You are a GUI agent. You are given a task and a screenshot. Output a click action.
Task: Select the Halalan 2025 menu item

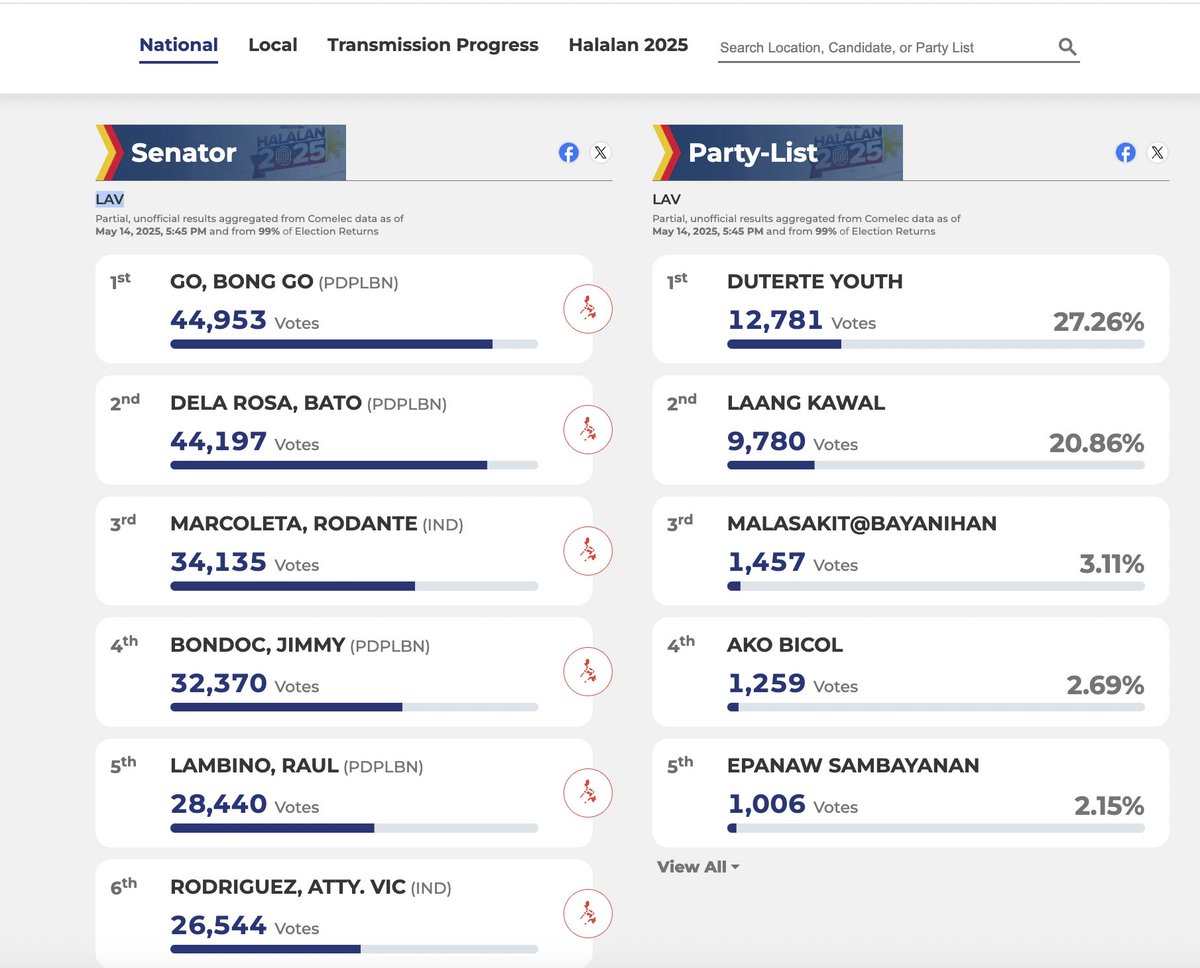click(628, 44)
